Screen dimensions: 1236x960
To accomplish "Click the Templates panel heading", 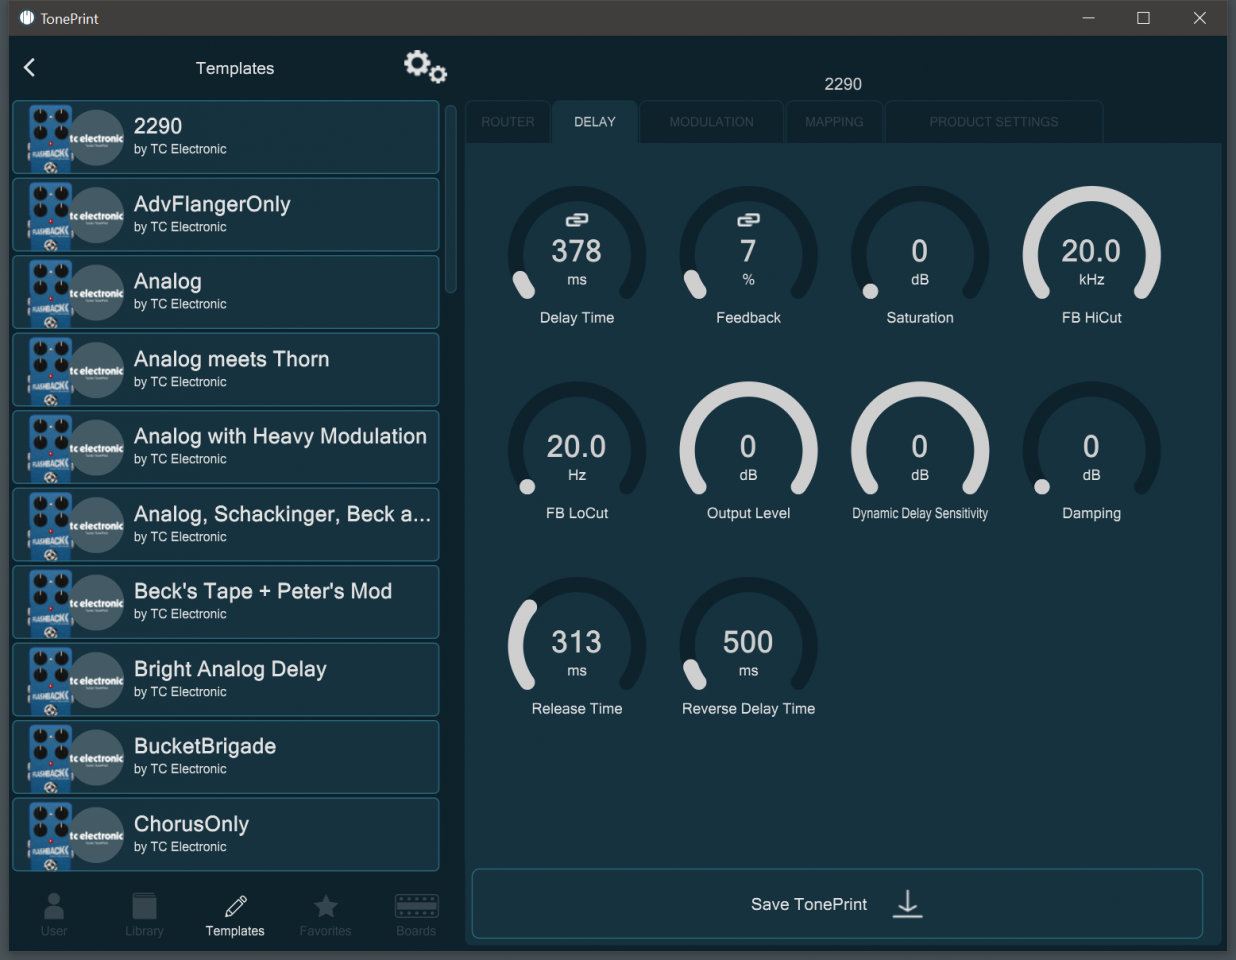I will (235, 68).
